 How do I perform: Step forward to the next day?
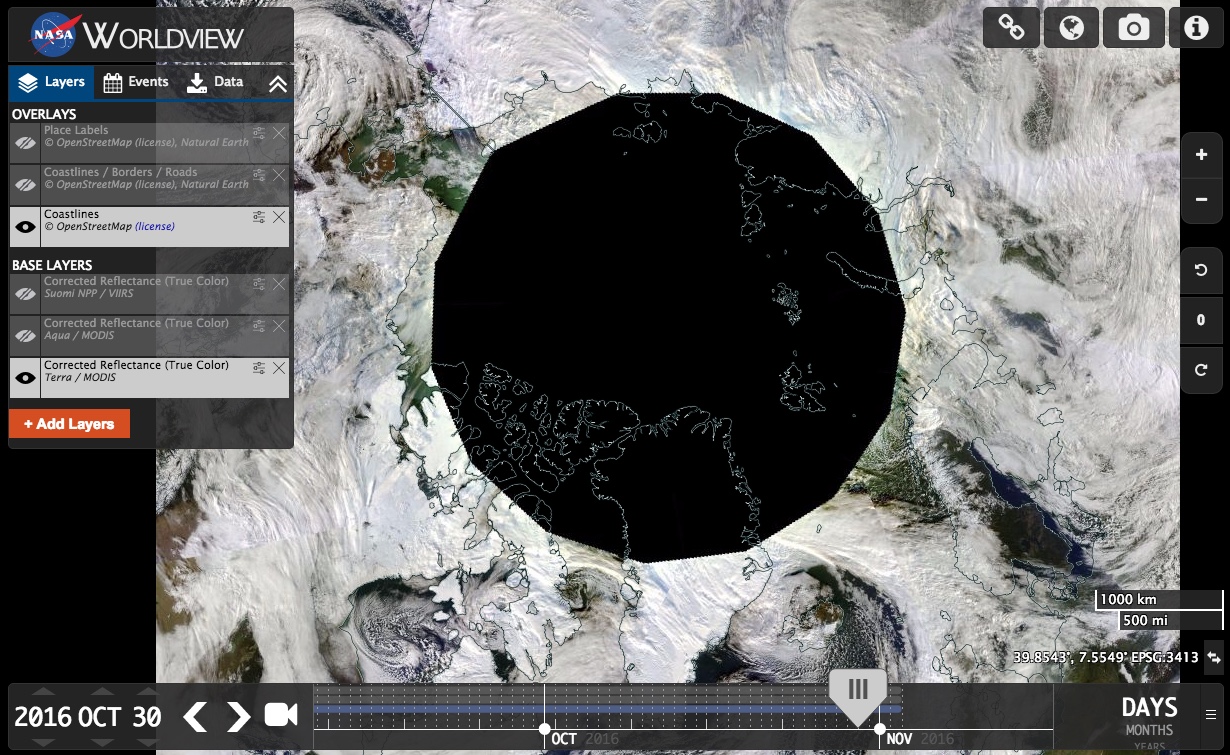(x=238, y=716)
